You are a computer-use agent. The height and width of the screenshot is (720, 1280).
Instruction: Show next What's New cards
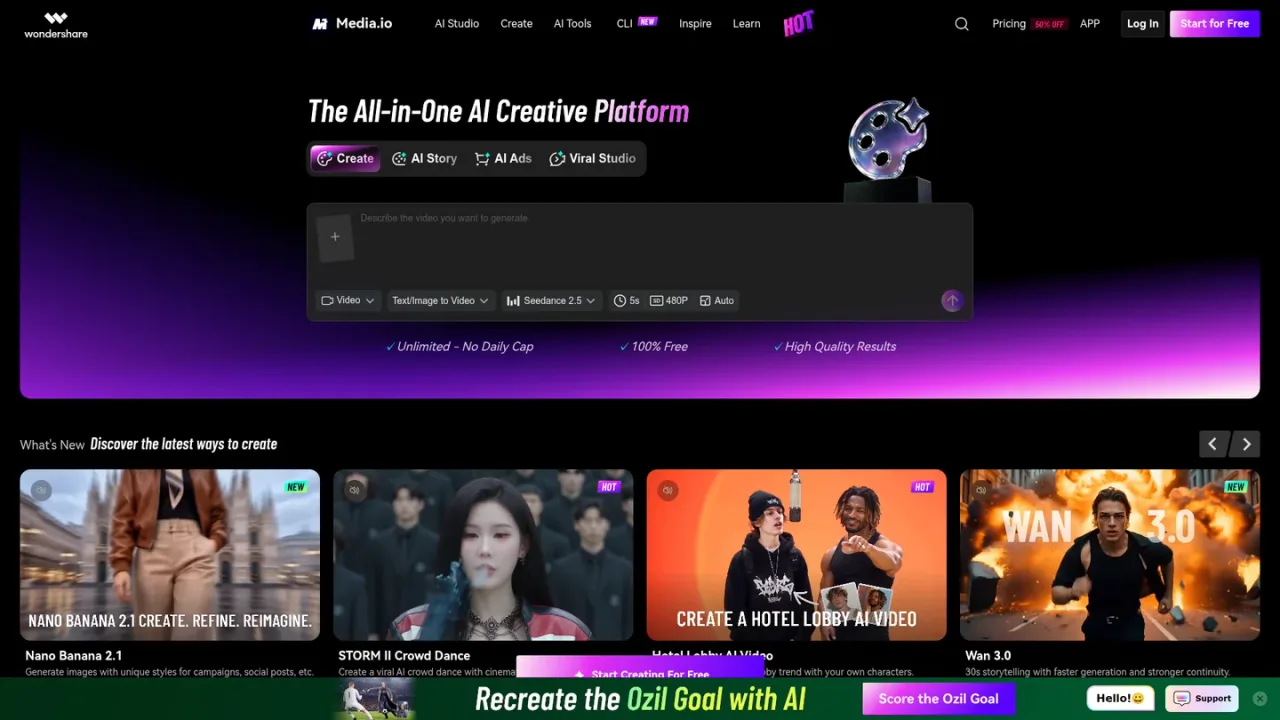click(x=1247, y=444)
